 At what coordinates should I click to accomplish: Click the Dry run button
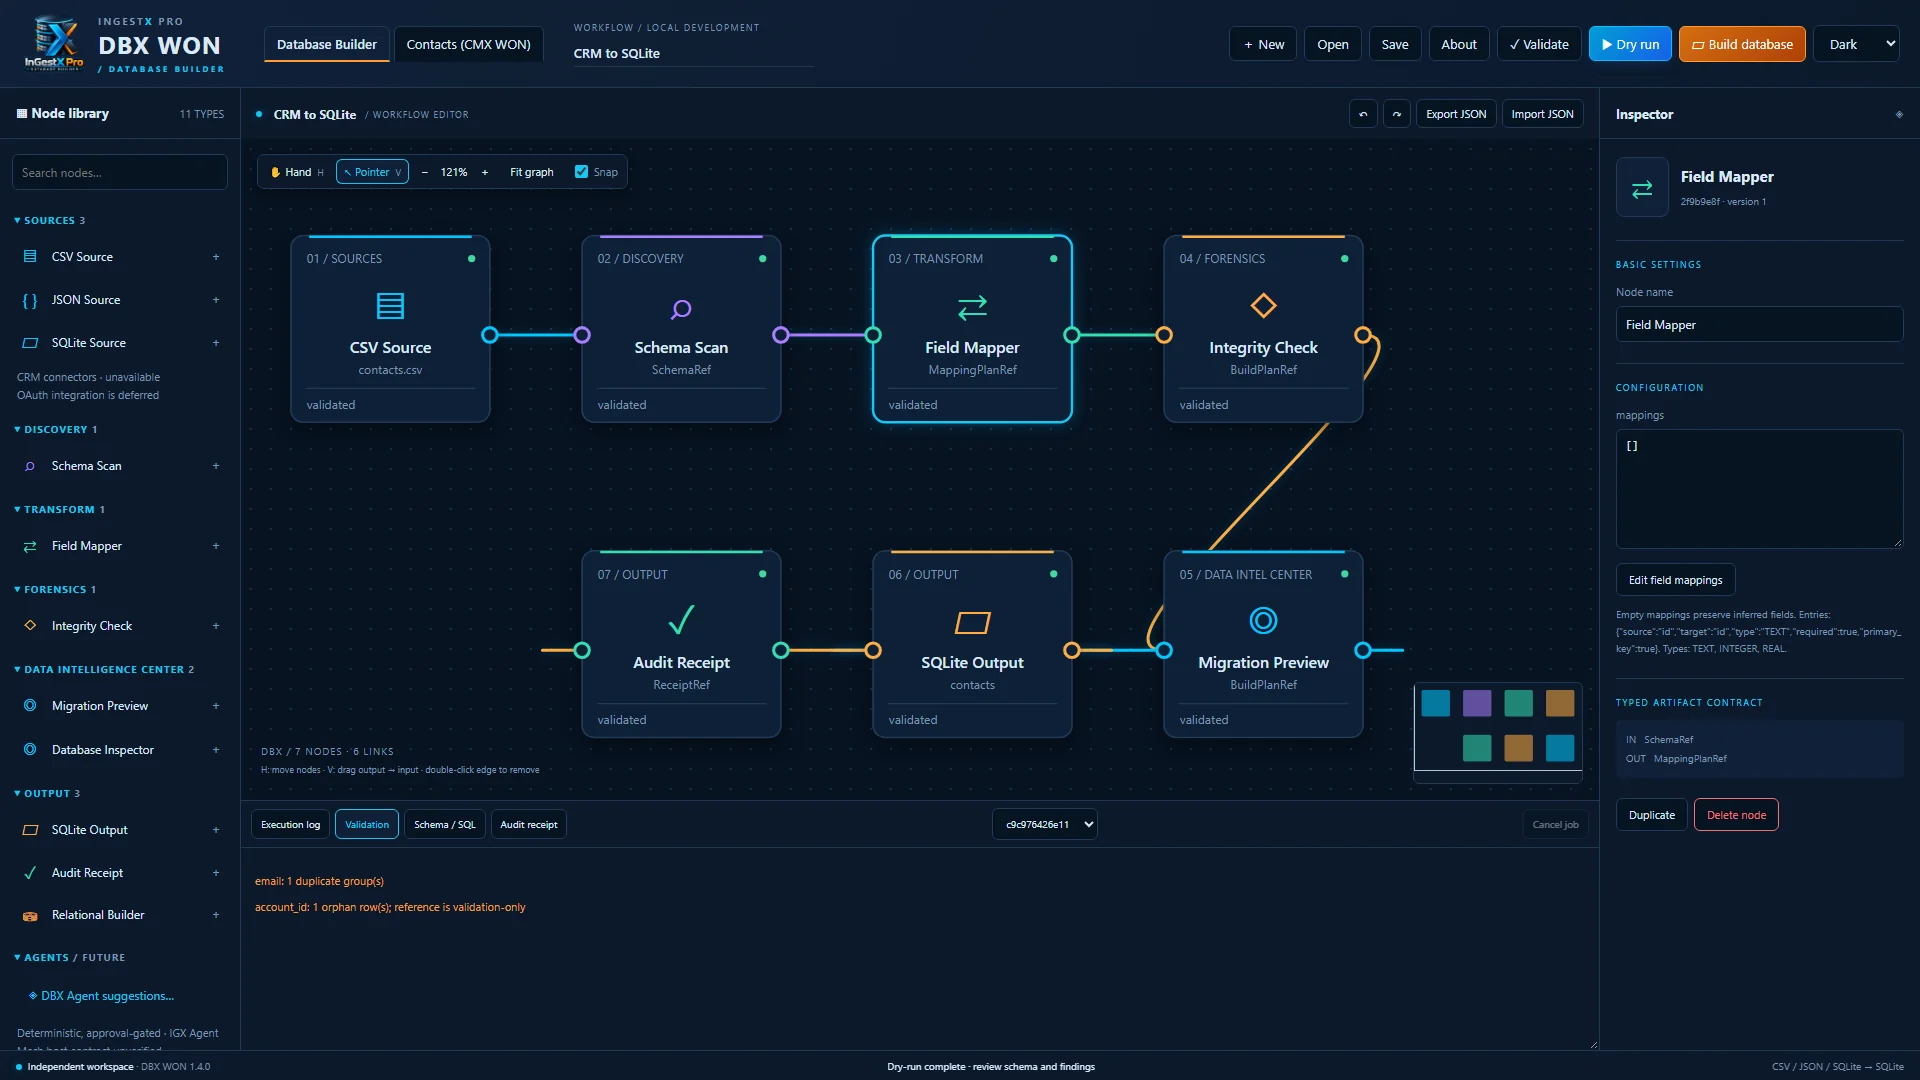pyautogui.click(x=1630, y=44)
